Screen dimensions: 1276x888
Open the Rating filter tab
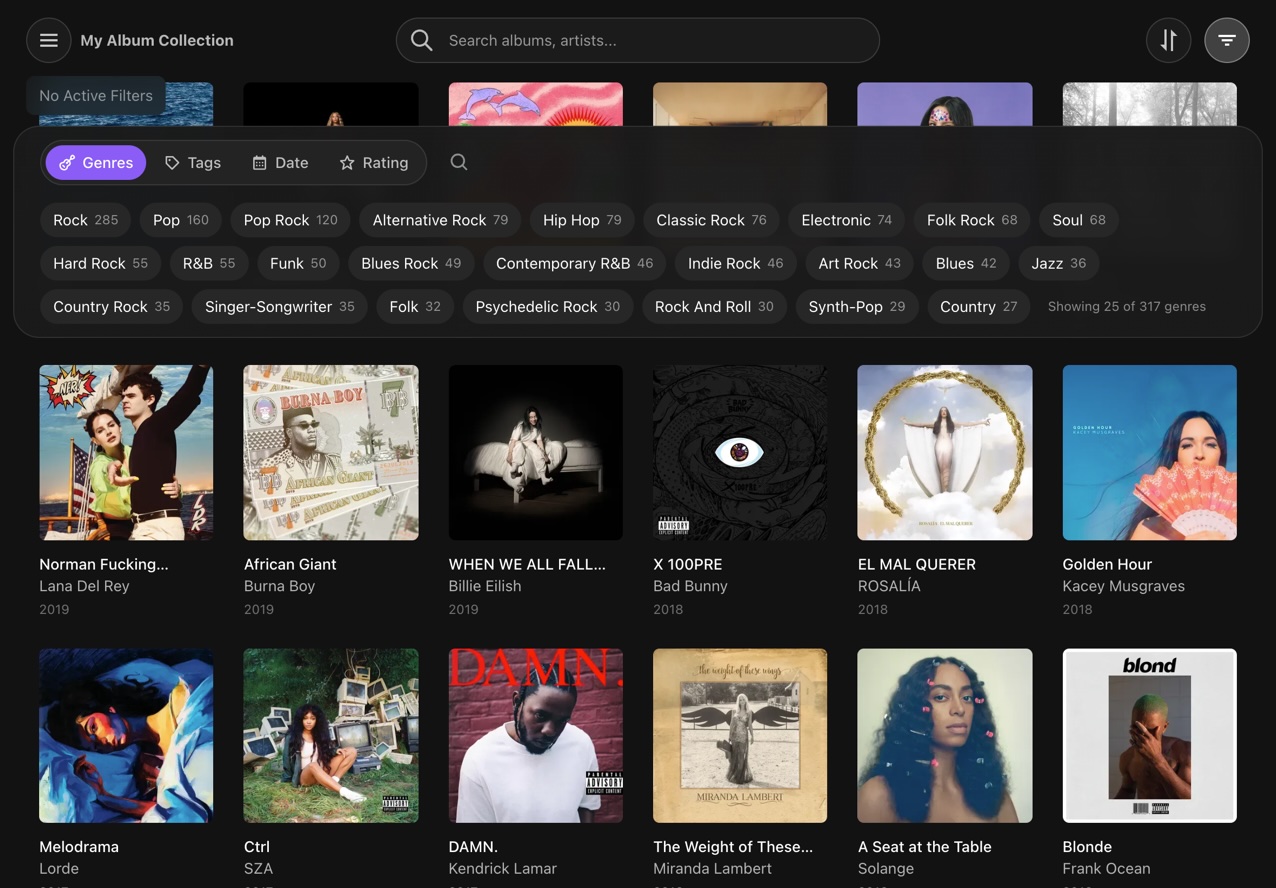(x=374, y=163)
